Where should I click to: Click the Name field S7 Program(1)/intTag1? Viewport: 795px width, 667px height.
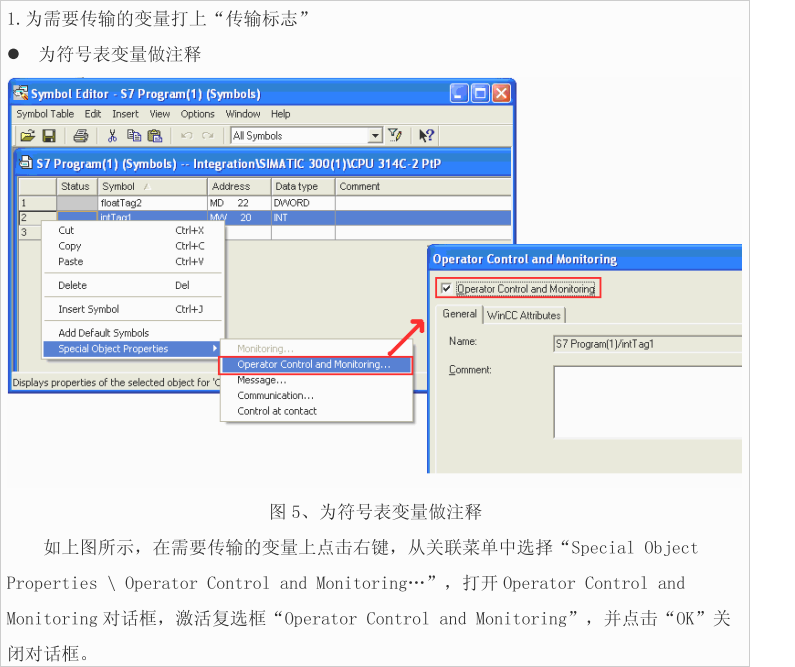[x=647, y=344]
